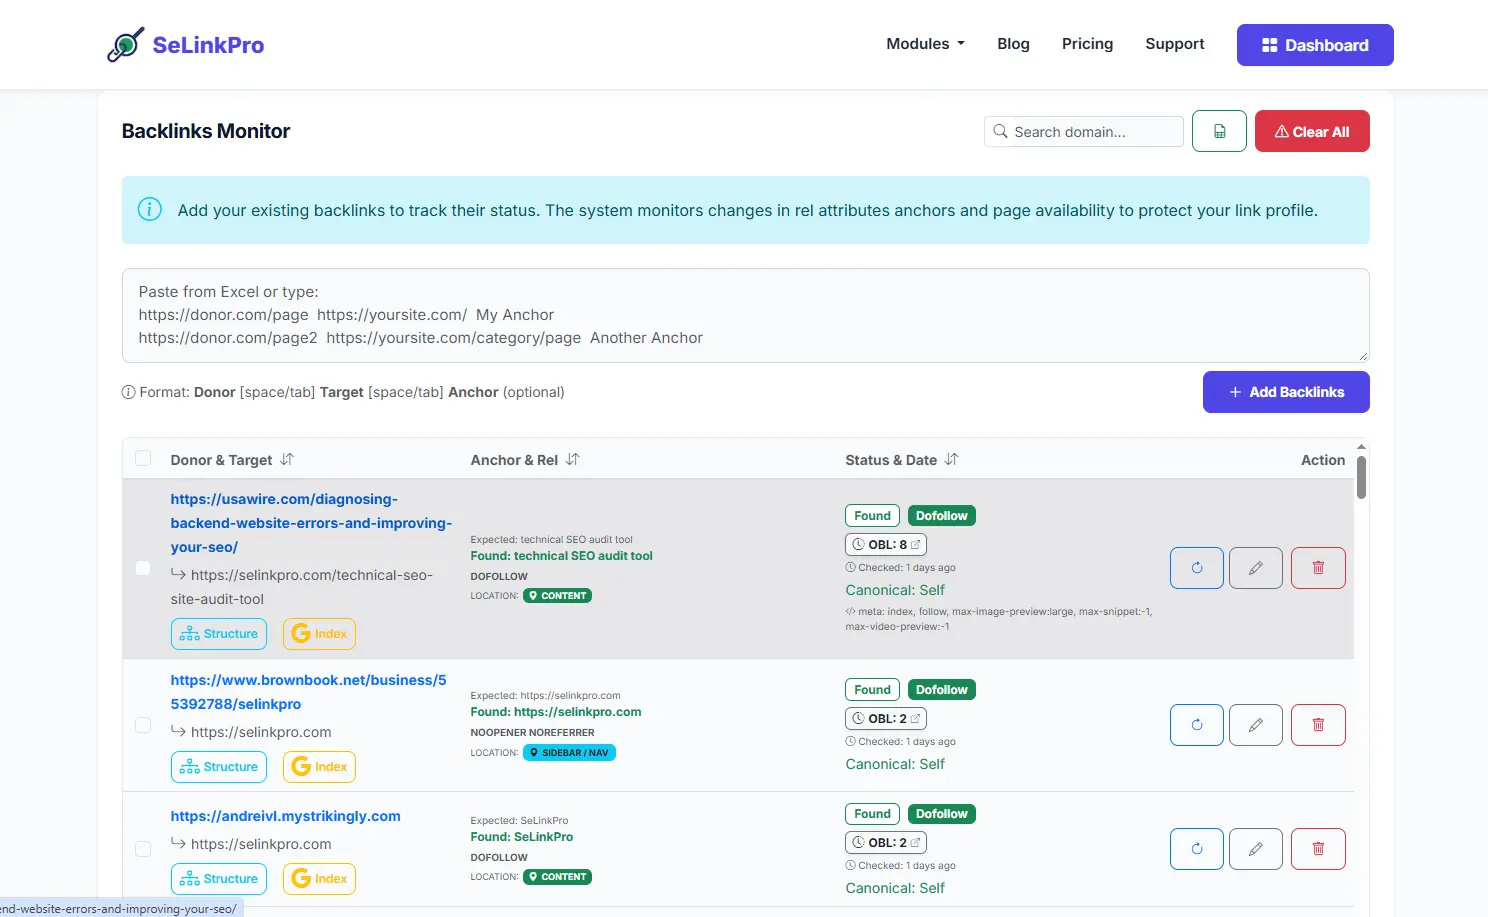1488x917 pixels.
Task: Click the Add Backlinks button
Action: pyautogui.click(x=1286, y=392)
